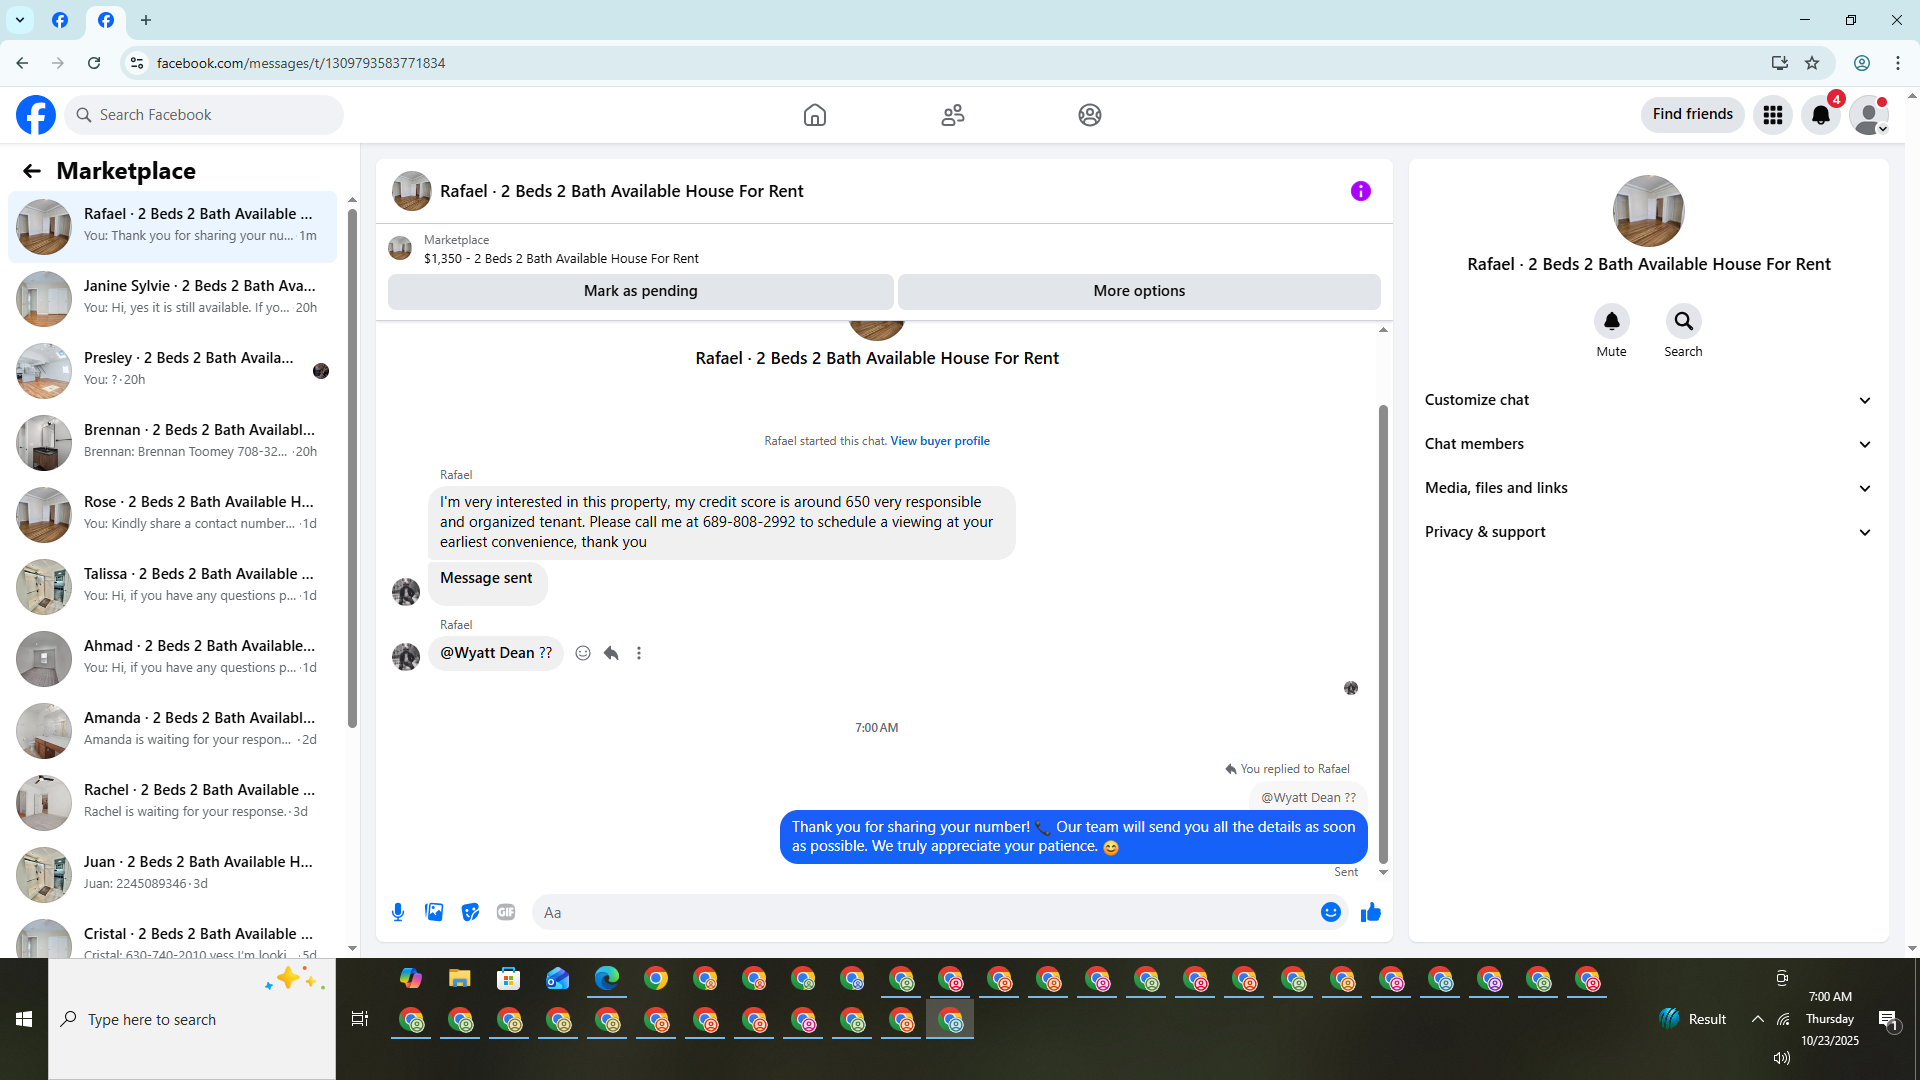
Task: Mute this conversation with bell icon
Action: (x=1611, y=321)
